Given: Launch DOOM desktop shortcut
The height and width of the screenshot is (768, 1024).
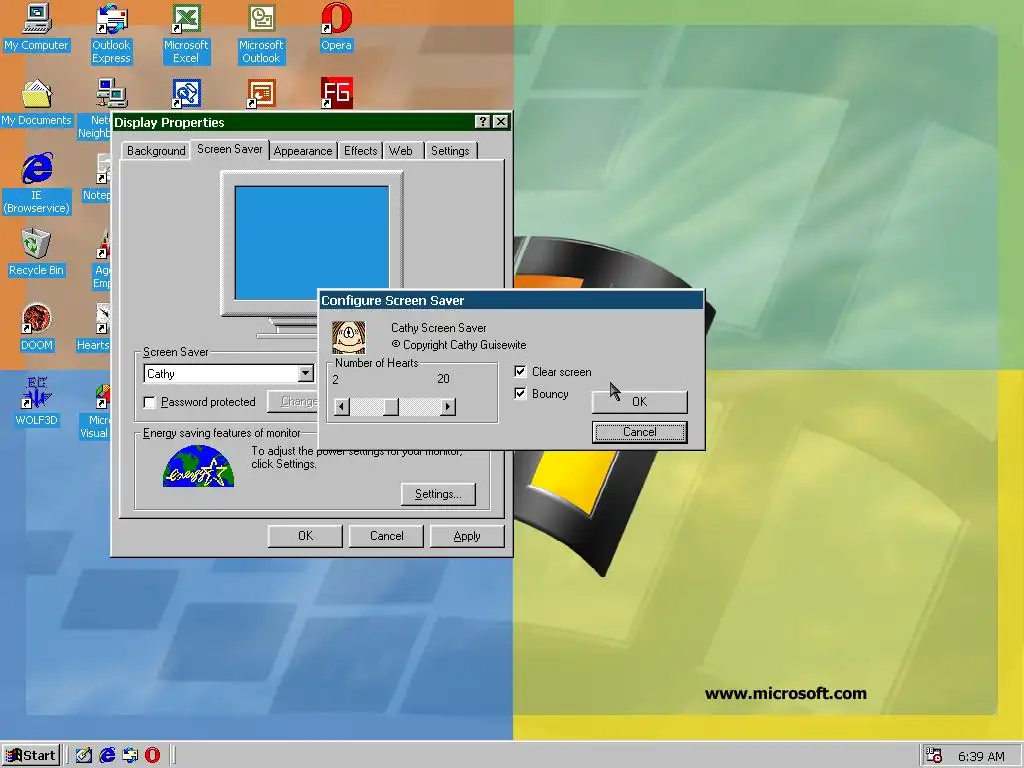Looking at the screenshot, I should click(x=37, y=327).
